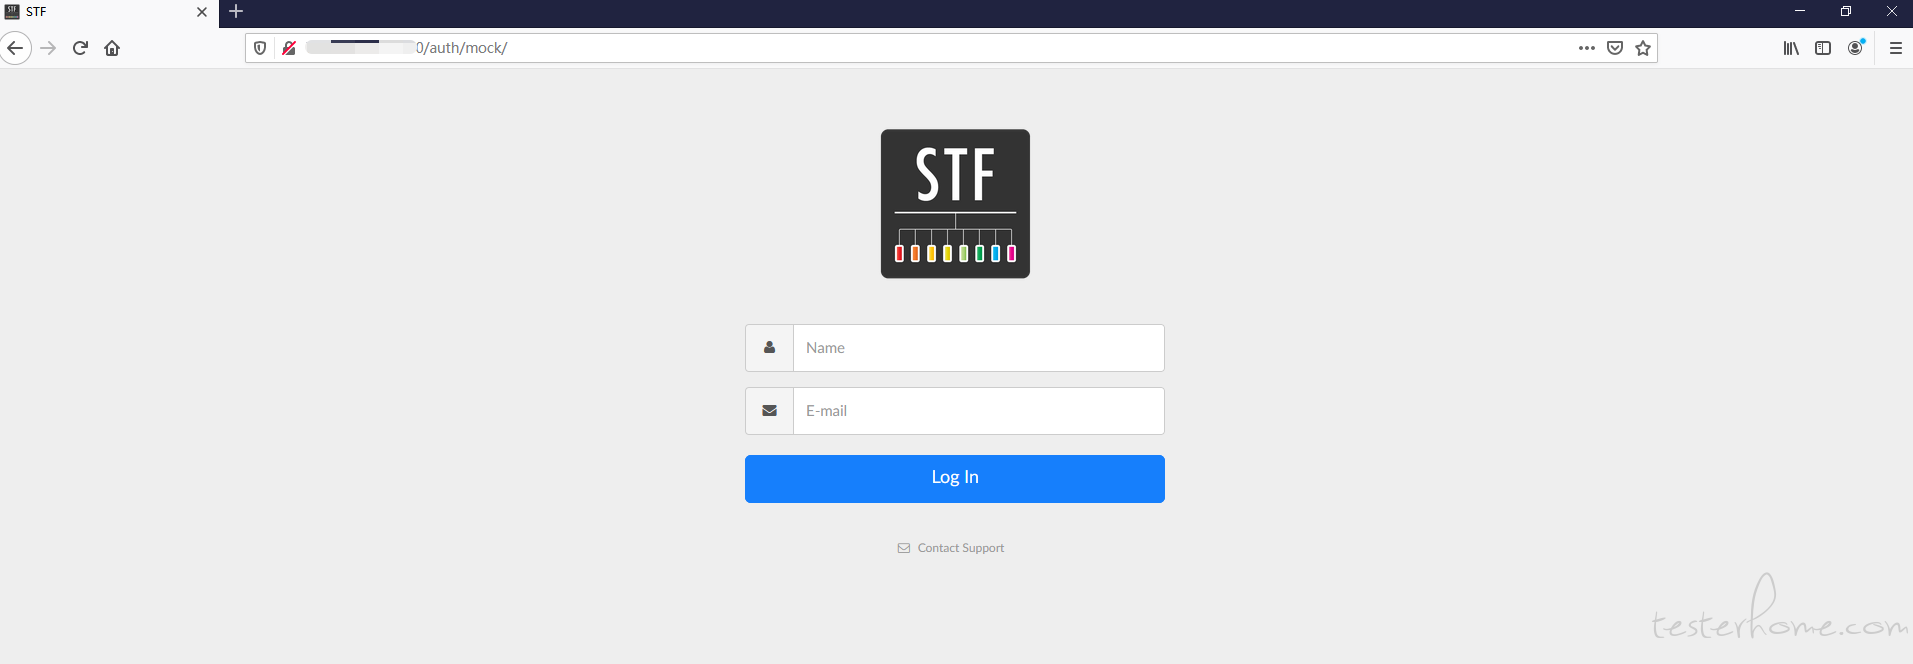Open the hamburger application menu
Screen dimensions: 1913x664
coord(1896,48)
